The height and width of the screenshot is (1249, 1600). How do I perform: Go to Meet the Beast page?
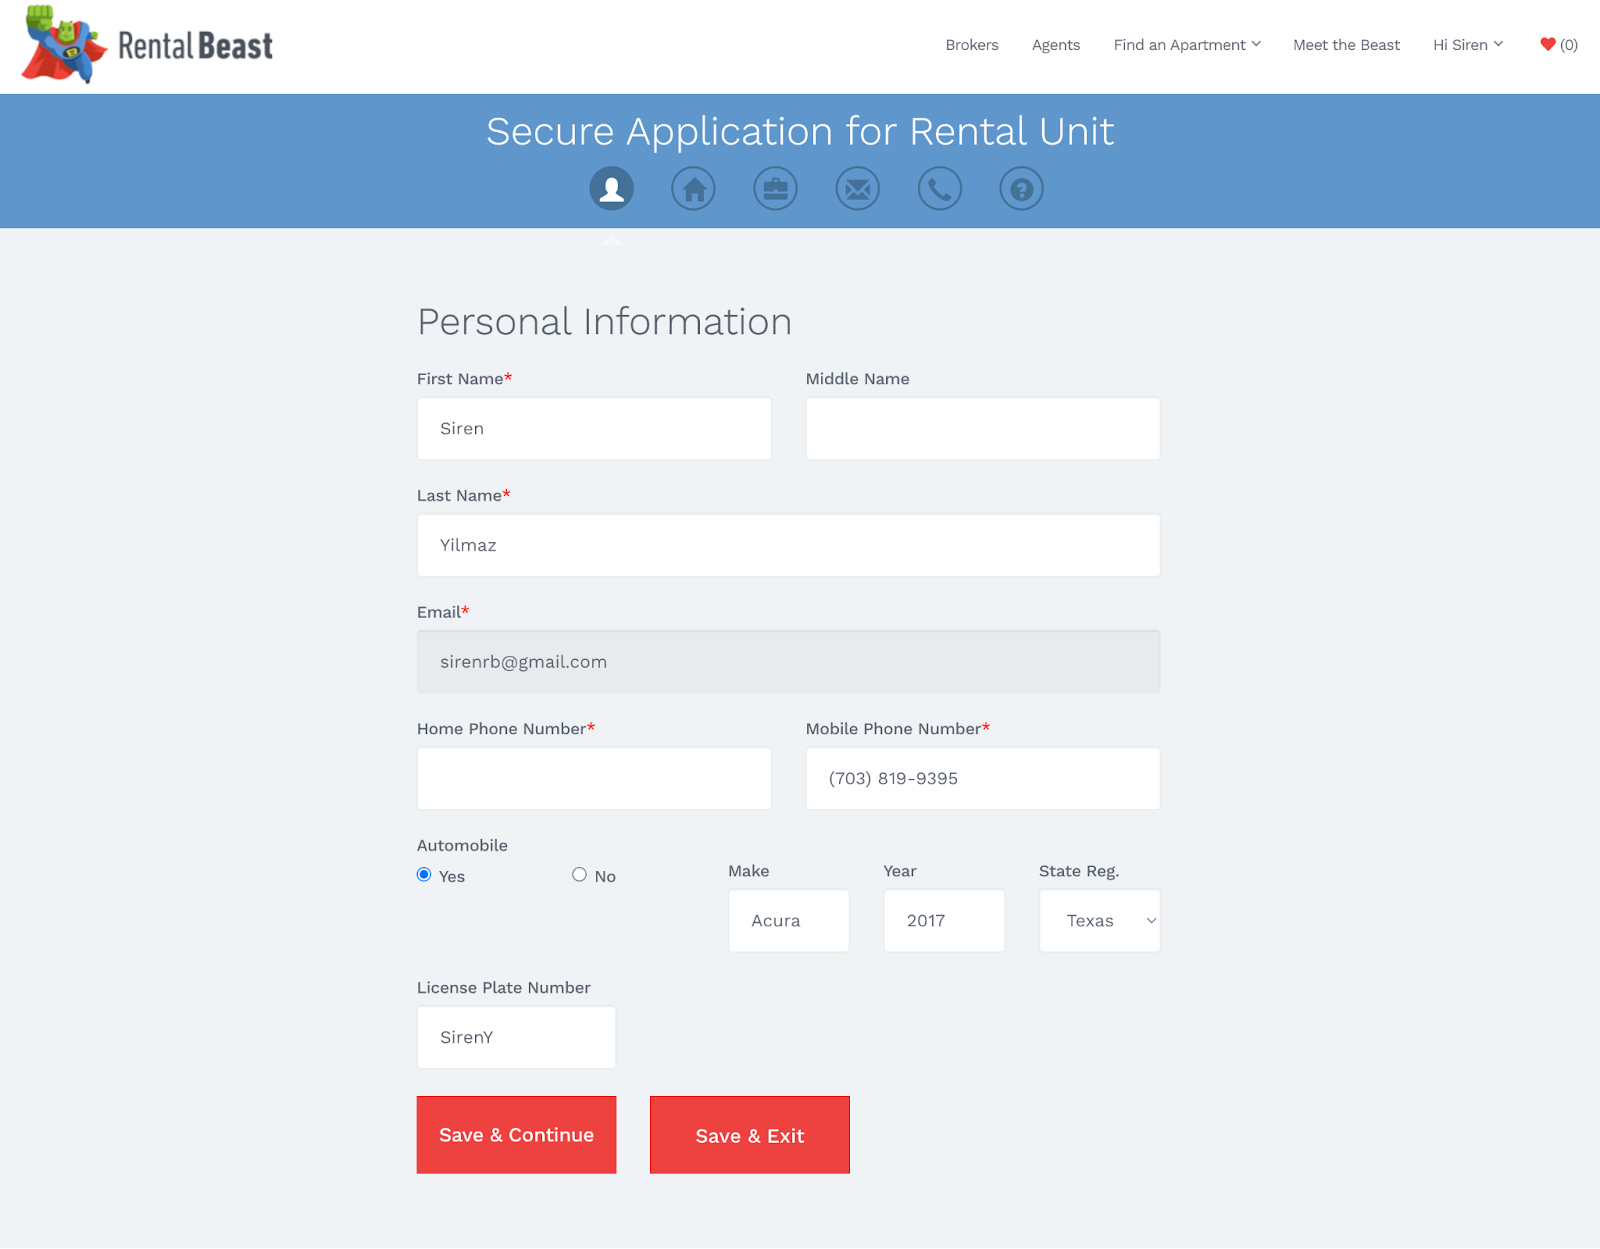(1346, 45)
